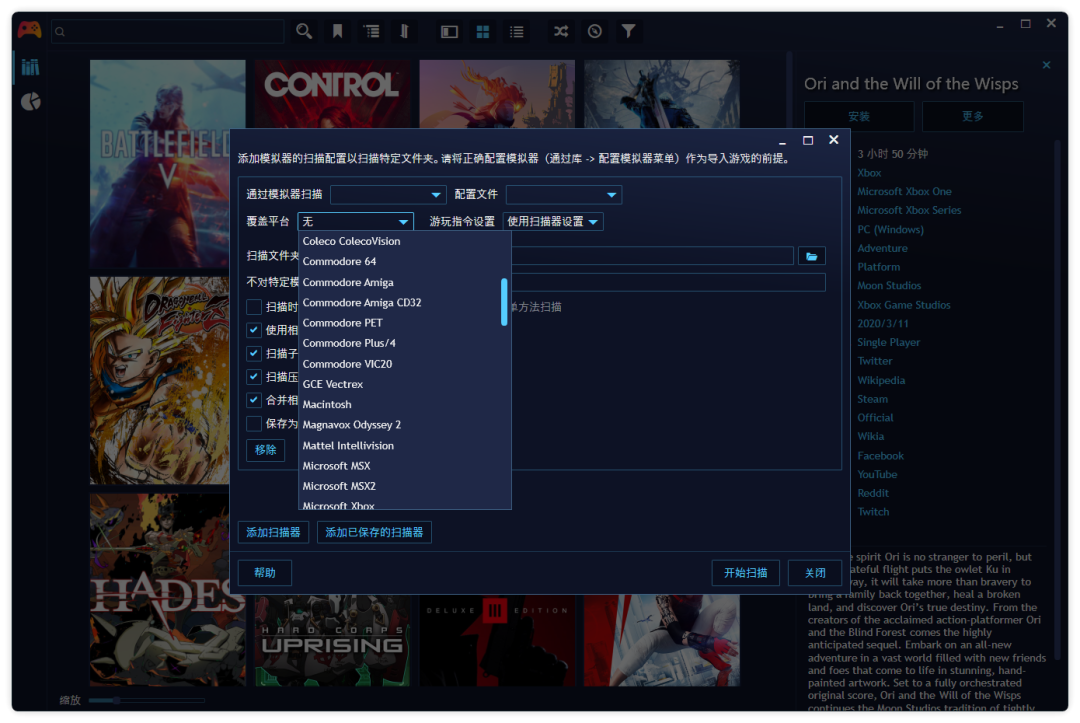The height and width of the screenshot is (723, 1080).
Task: Click the search magnifier icon
Action: 304,31
